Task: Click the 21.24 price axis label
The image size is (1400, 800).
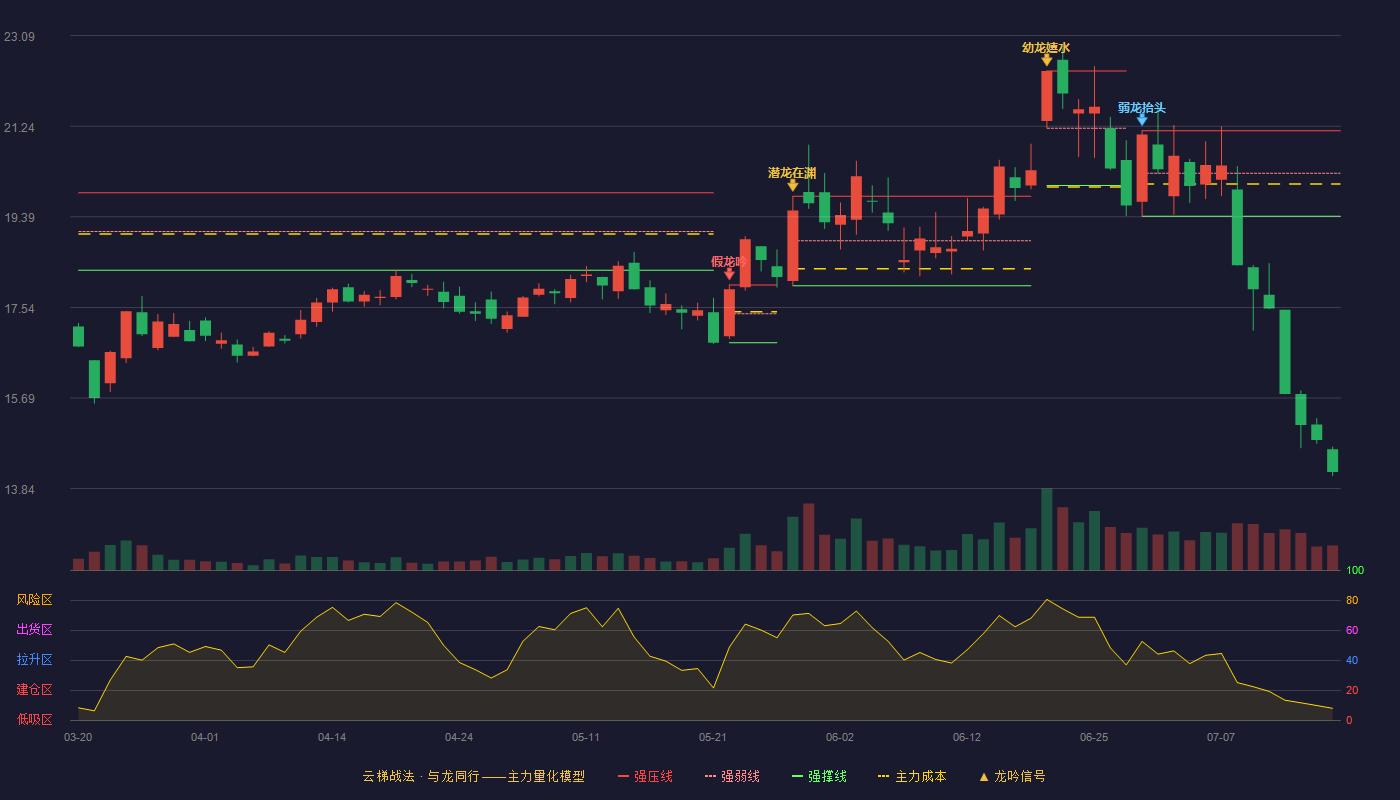Action: tap(19, 128)
